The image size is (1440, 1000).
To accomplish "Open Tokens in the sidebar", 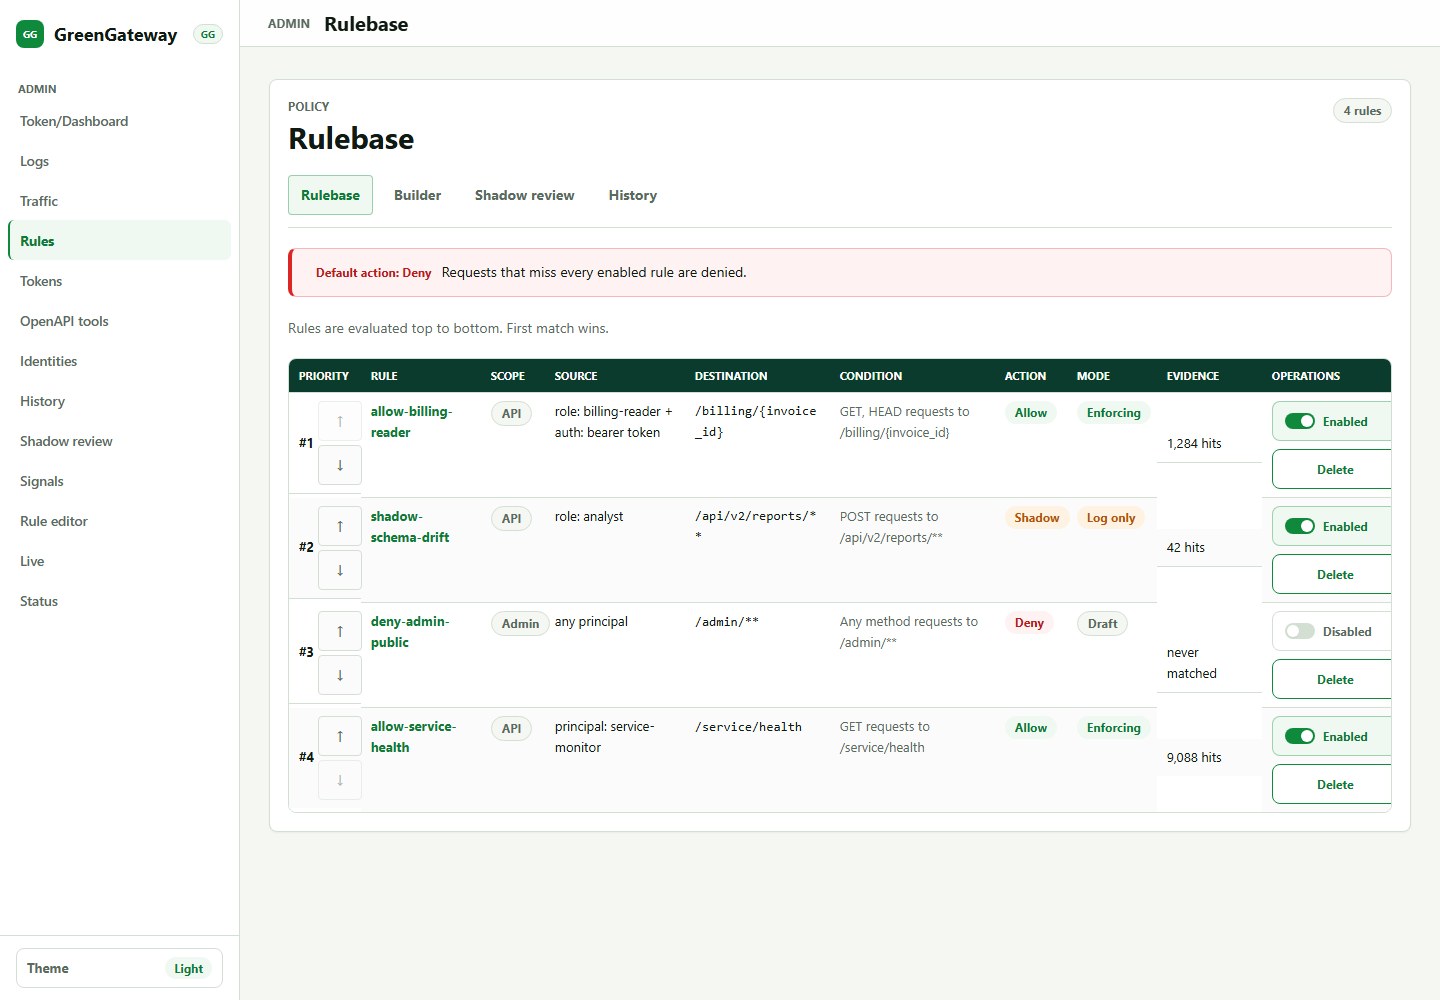I will pos(120,281).
